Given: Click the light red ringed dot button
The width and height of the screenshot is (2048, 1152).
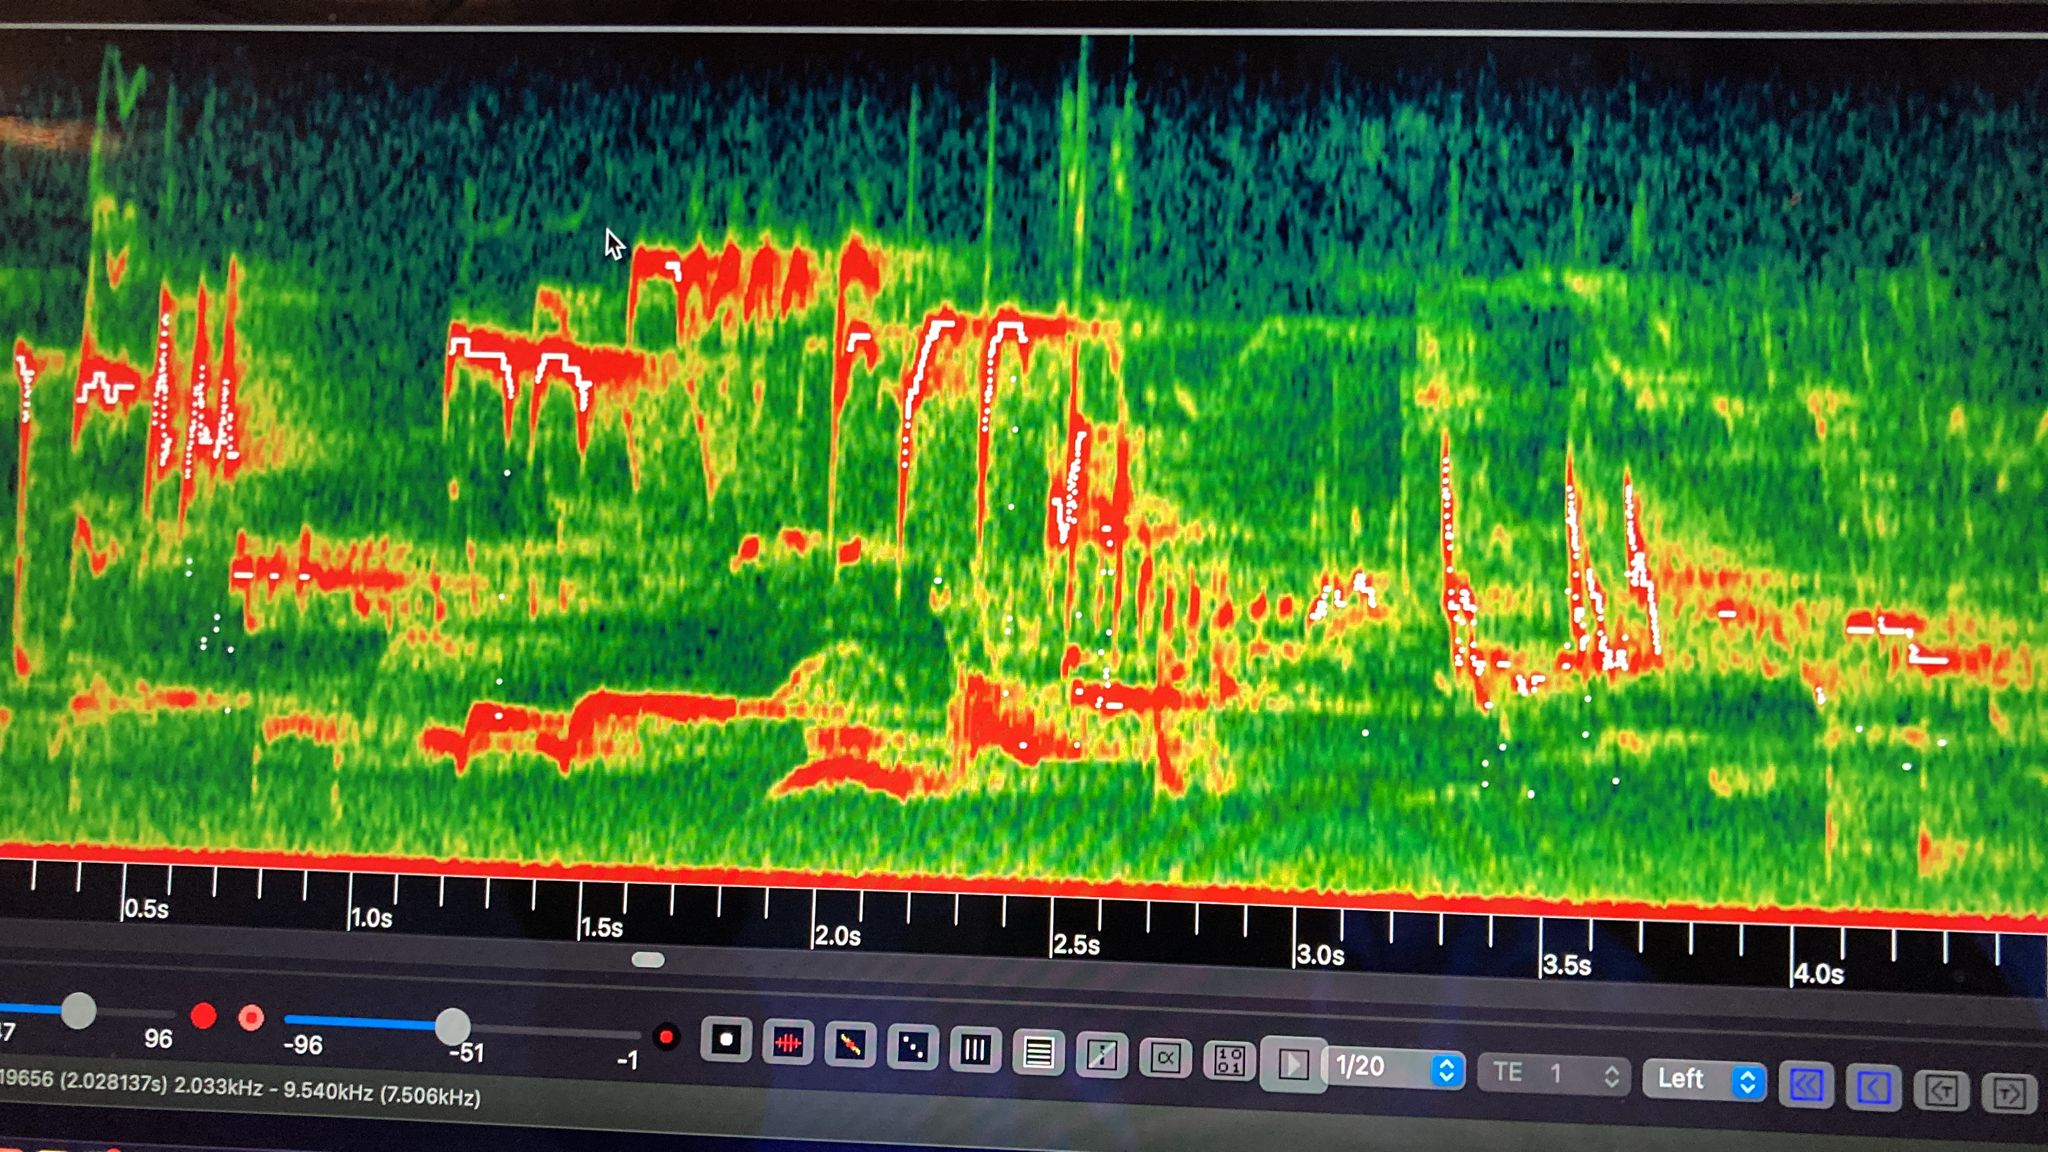Looking at the screenshot, I should [251, 1018].
